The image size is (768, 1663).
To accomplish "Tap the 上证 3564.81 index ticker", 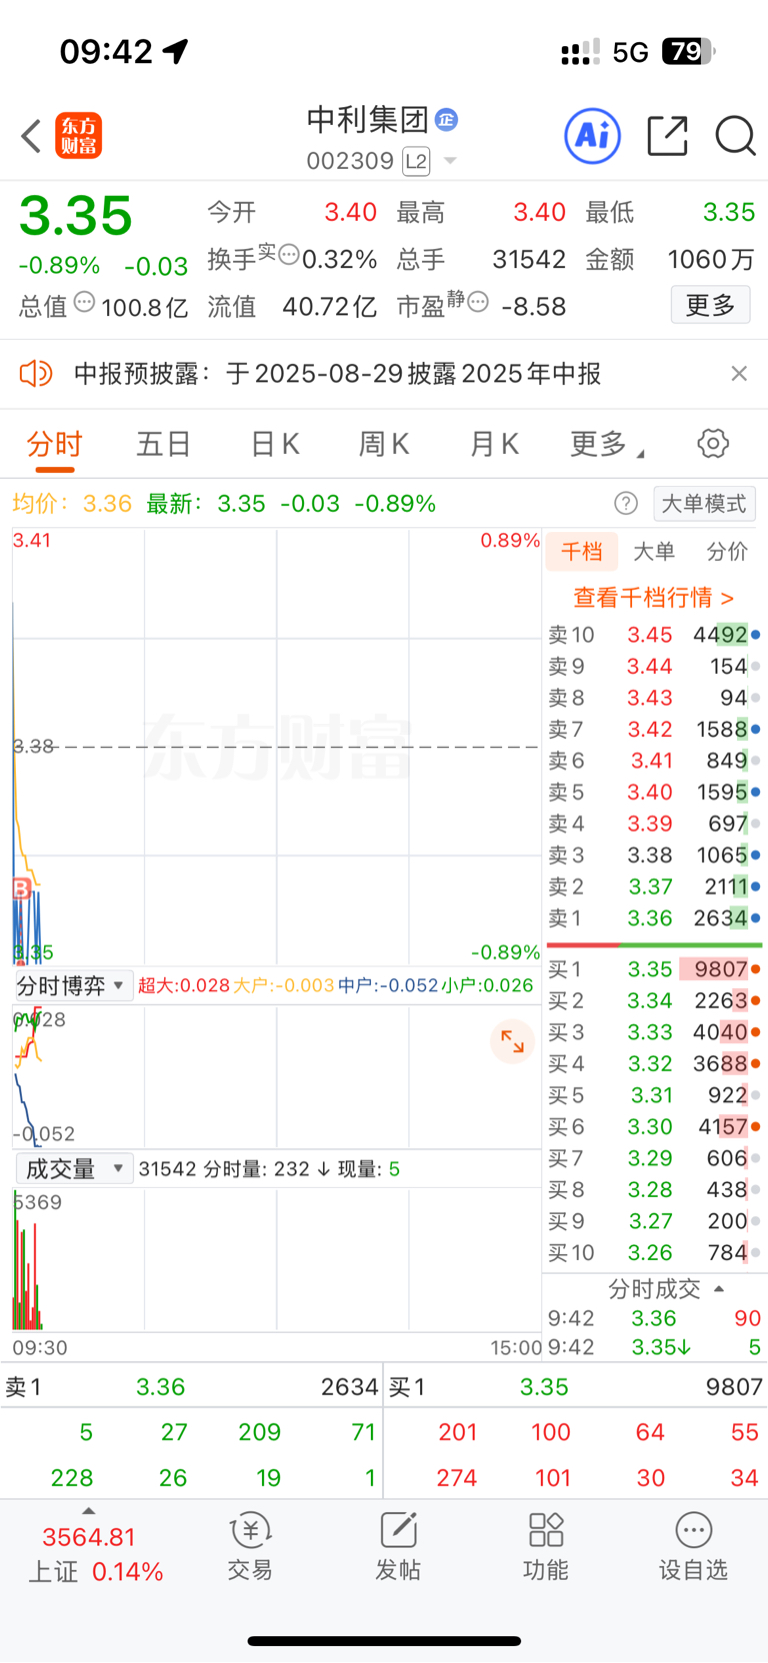I will click(x=96, y=1553).
